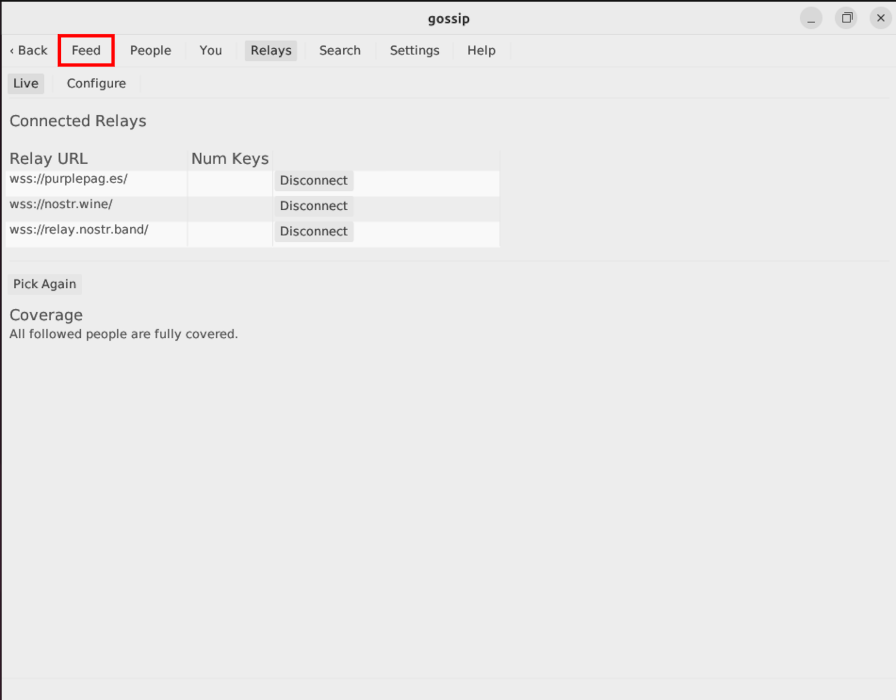Open the Help tab
Image resolution: width=896 pixels, height=700 pixels.
(481, 50)
